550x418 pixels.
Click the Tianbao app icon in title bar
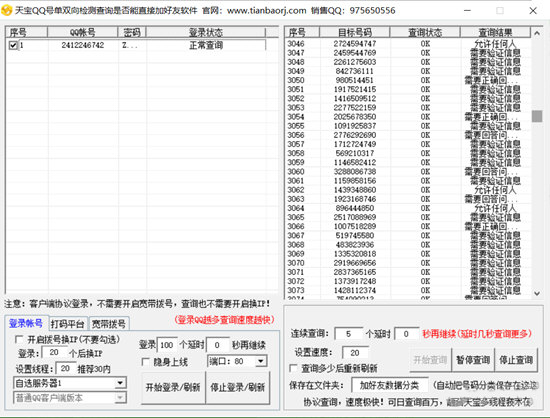(x=7, y=10)
